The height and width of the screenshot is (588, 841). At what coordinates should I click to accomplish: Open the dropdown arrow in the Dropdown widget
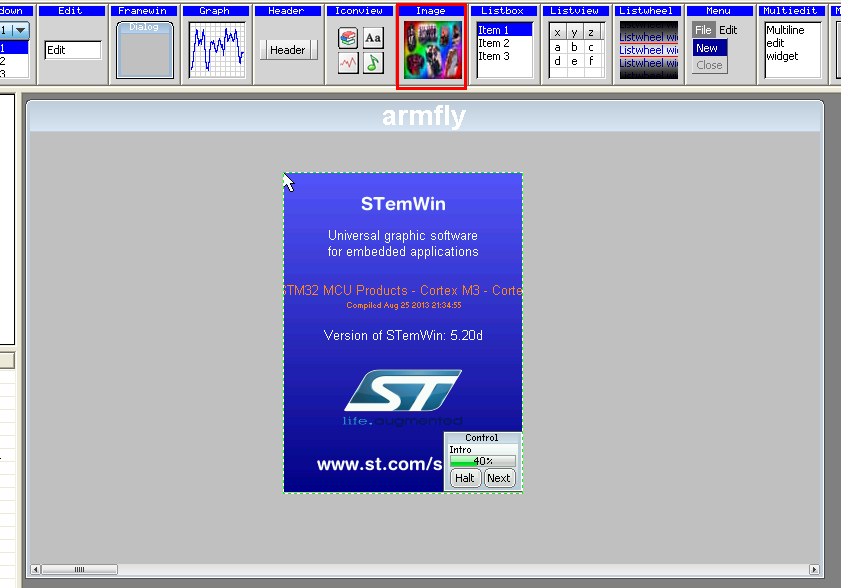[20, 31]
